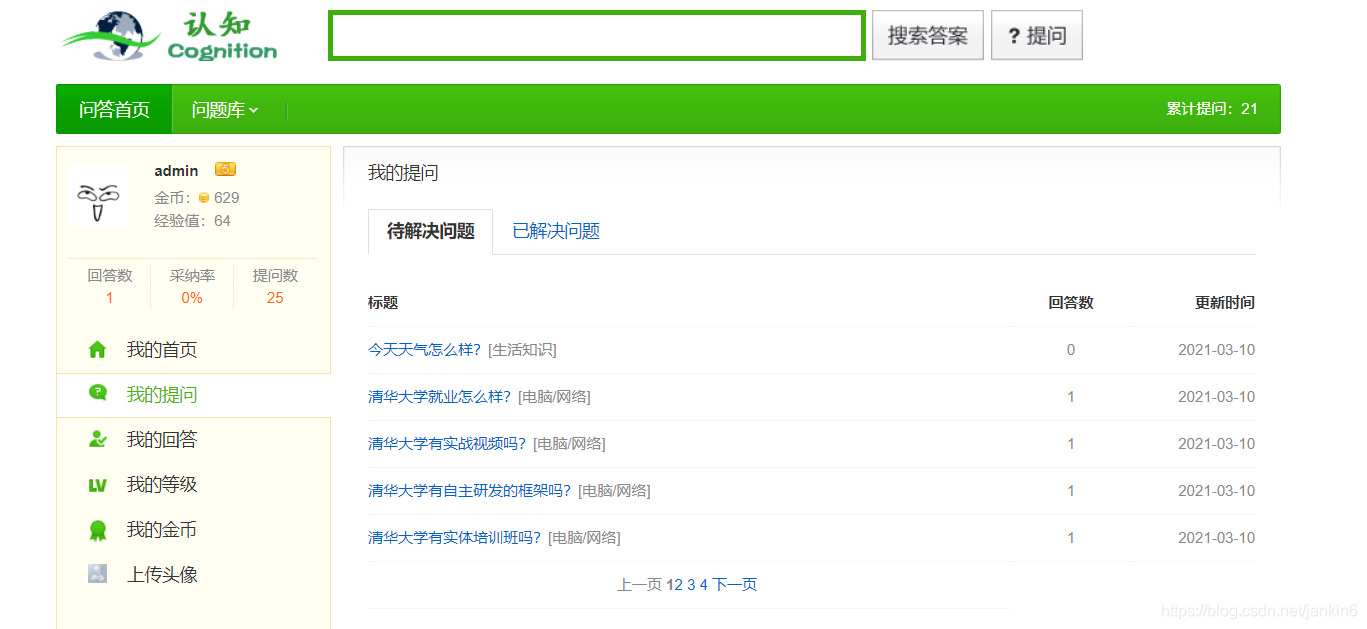The height and width of the screenshot is (629, 1367).
Task: Open the 问答首页 navigation item
Action: pos(113,108)
